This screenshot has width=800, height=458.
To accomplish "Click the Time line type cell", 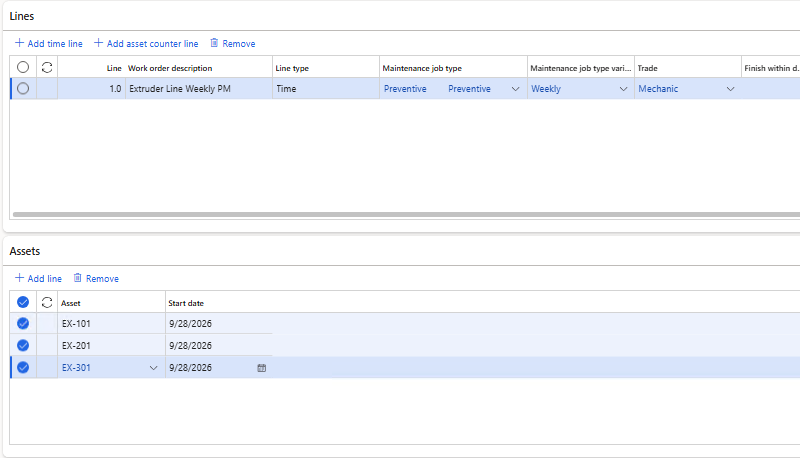I will pos(326,89).
